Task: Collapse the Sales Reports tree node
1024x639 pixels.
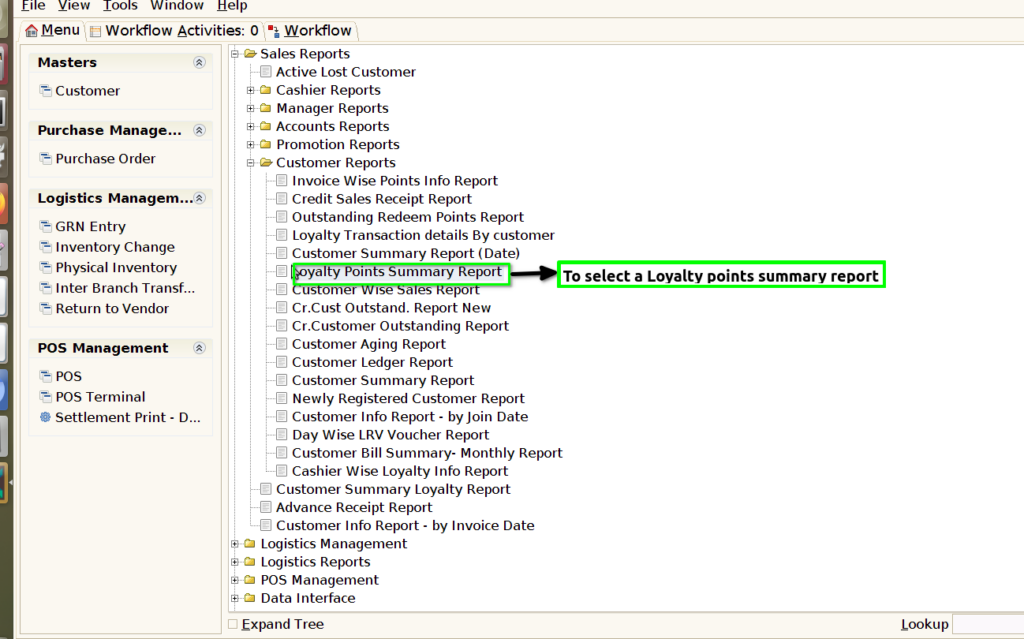Action: [235, 54]
